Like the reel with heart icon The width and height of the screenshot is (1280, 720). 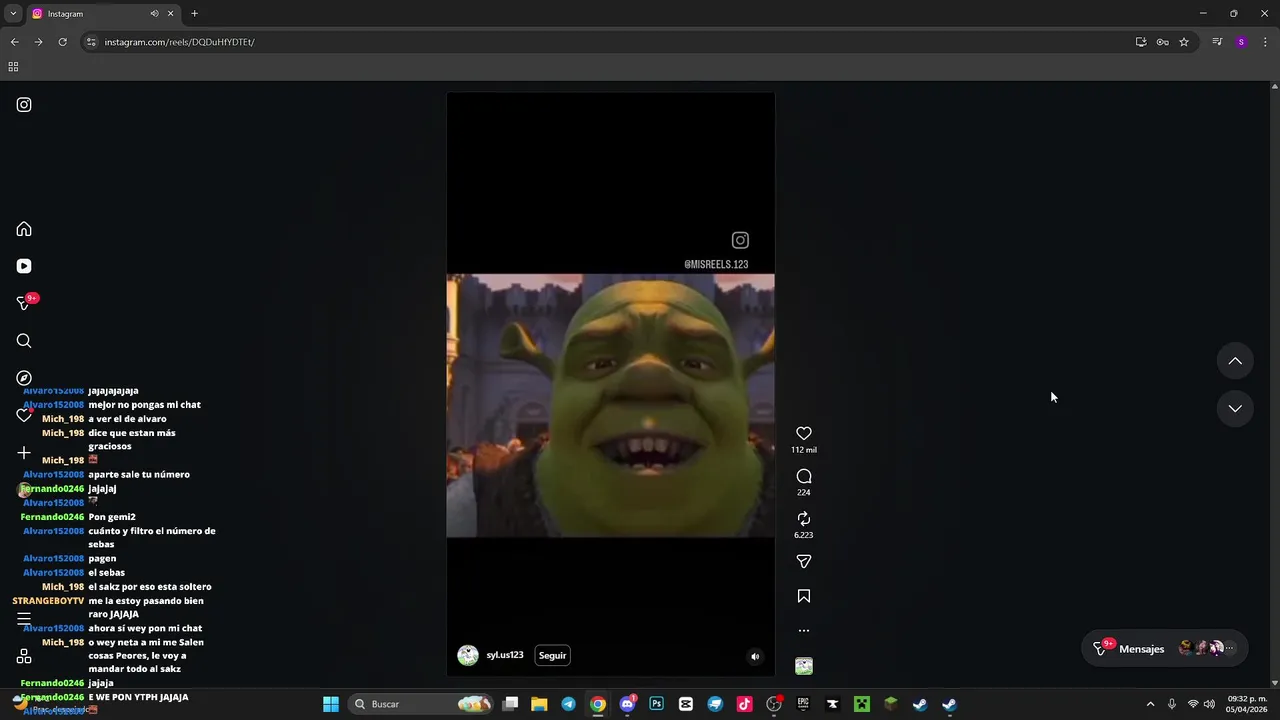803,433
